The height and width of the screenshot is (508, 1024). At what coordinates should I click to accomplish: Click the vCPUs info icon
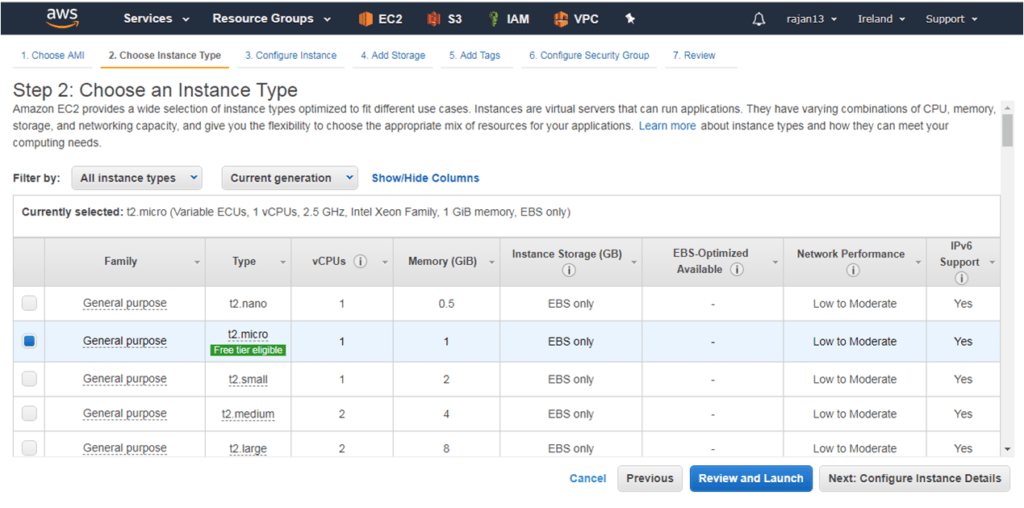click(360, 261)
